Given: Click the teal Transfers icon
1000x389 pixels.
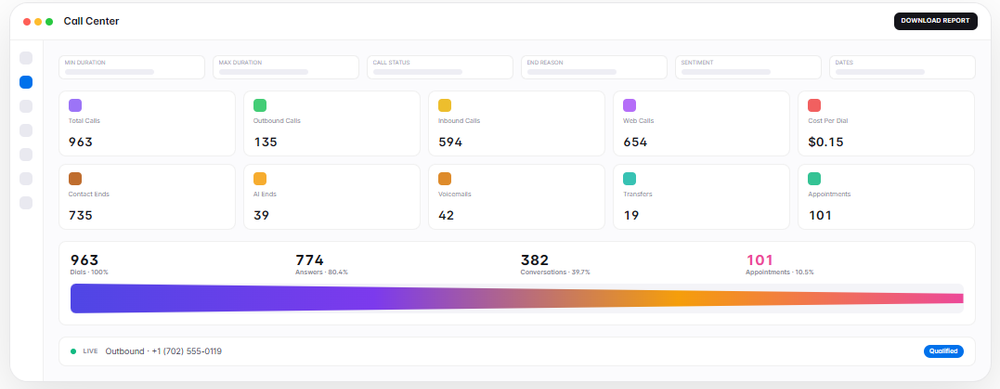Looking at the screenshot, I should [629, 179].
